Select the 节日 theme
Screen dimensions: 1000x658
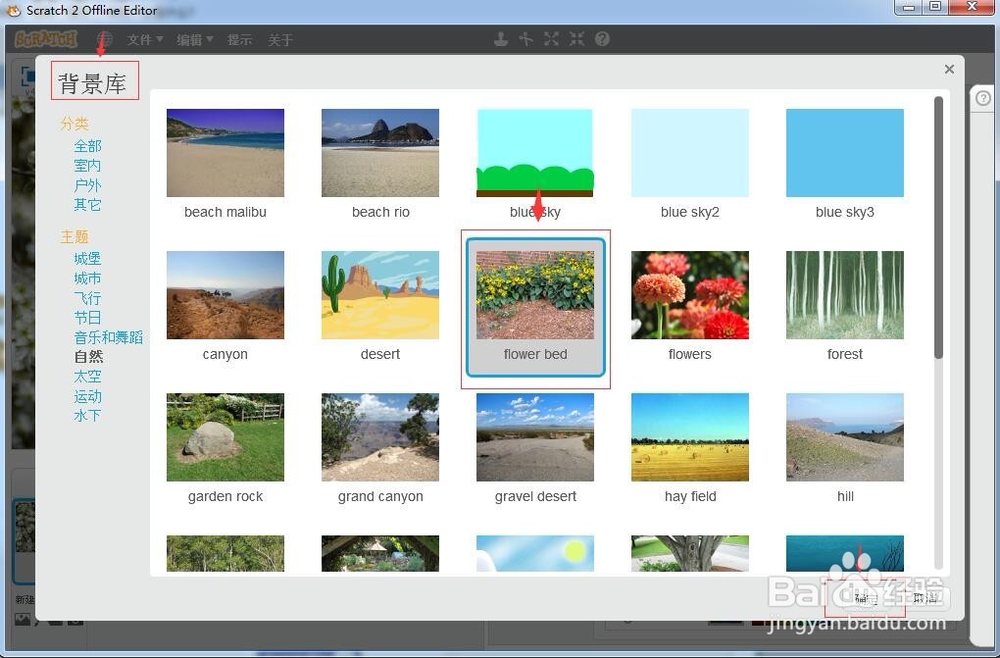(87, 318)
